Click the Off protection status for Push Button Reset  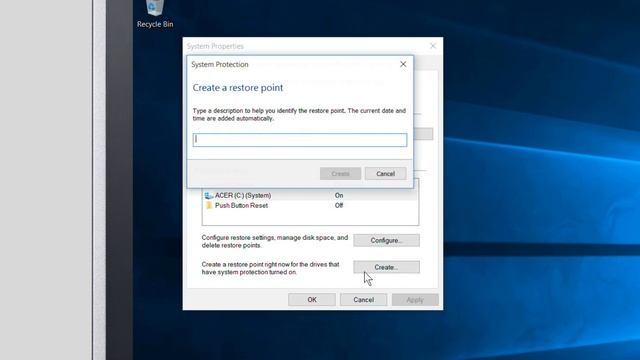click(x=339, y=206)
